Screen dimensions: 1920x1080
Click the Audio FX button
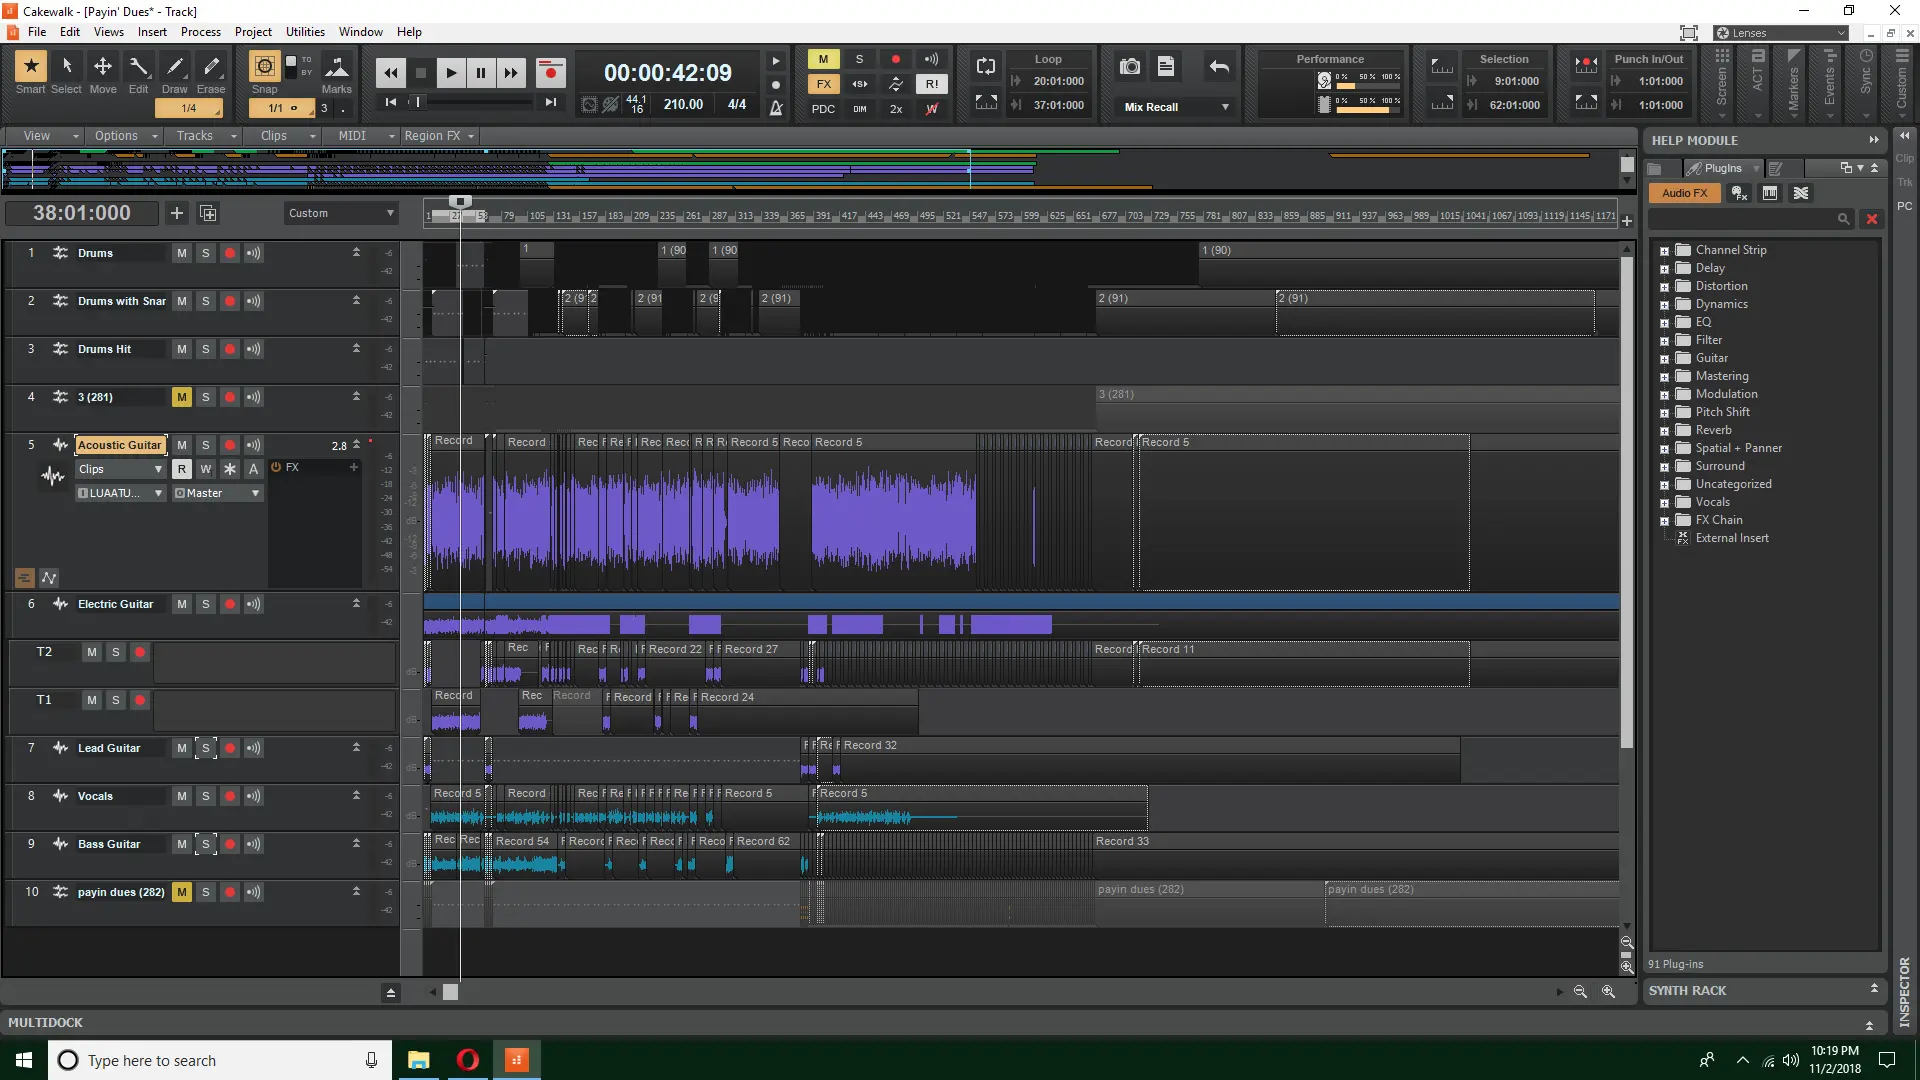[1685, 193]
